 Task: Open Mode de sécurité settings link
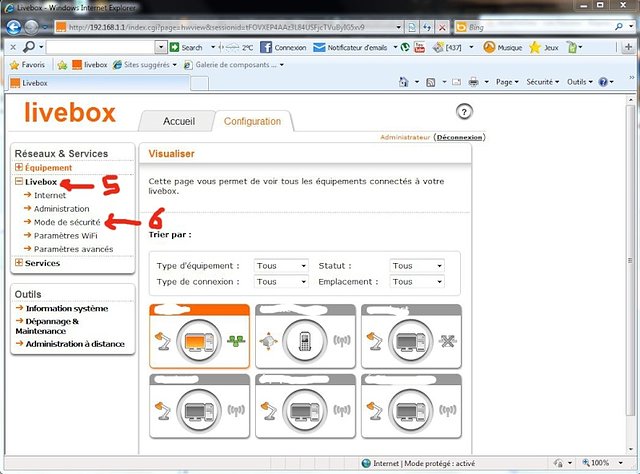tap(67, 222)
